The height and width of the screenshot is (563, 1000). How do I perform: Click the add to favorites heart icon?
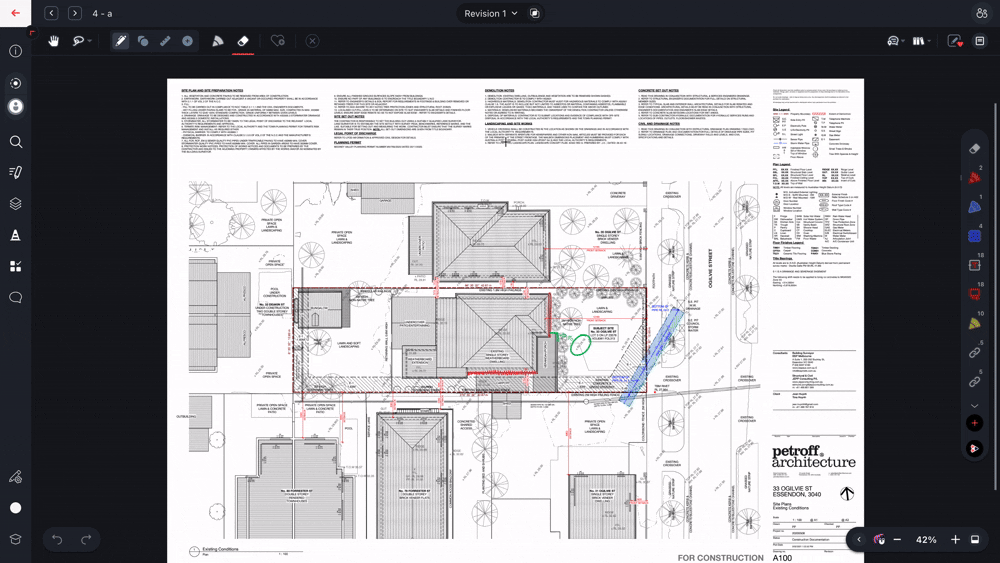tap(277, 41)
